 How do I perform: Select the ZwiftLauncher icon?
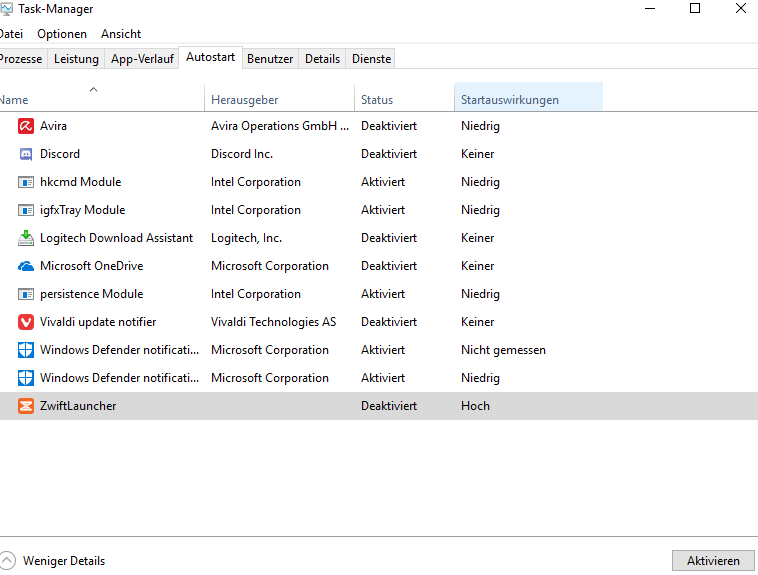26,406
